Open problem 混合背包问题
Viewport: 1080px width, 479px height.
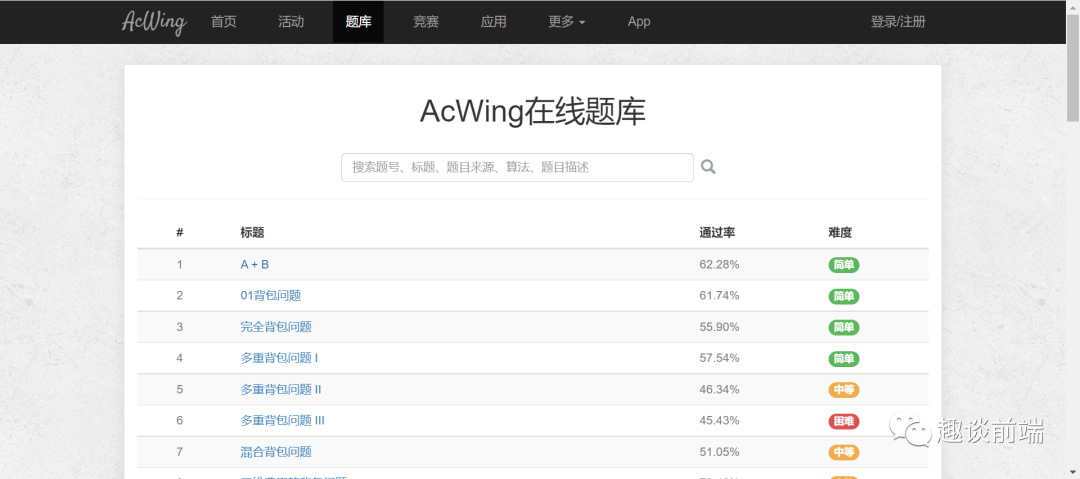coord(276,452)
